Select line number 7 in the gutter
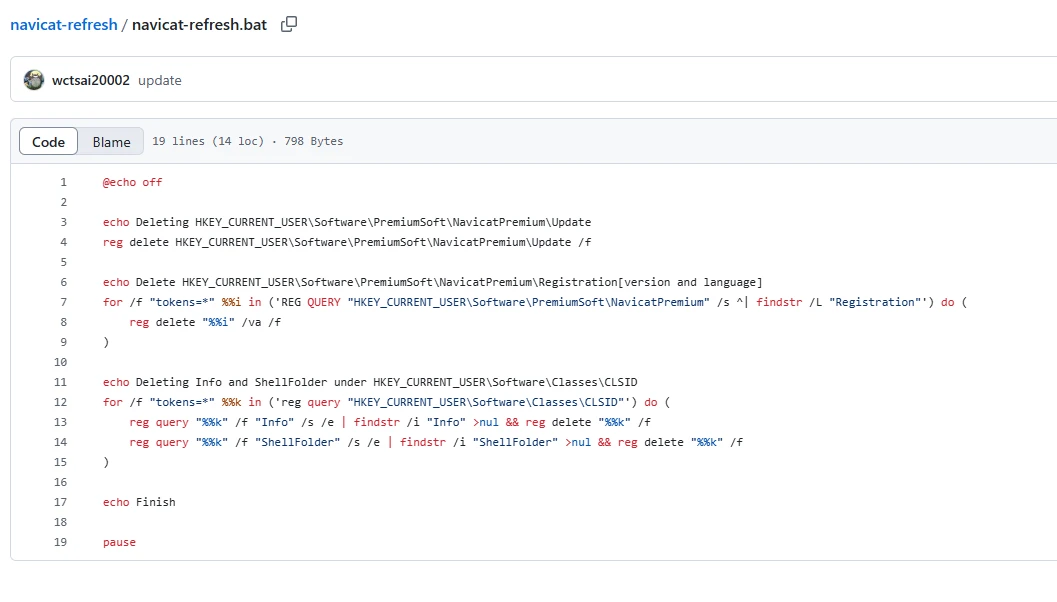Screen dimensions: 1057x602 (63, 302)
